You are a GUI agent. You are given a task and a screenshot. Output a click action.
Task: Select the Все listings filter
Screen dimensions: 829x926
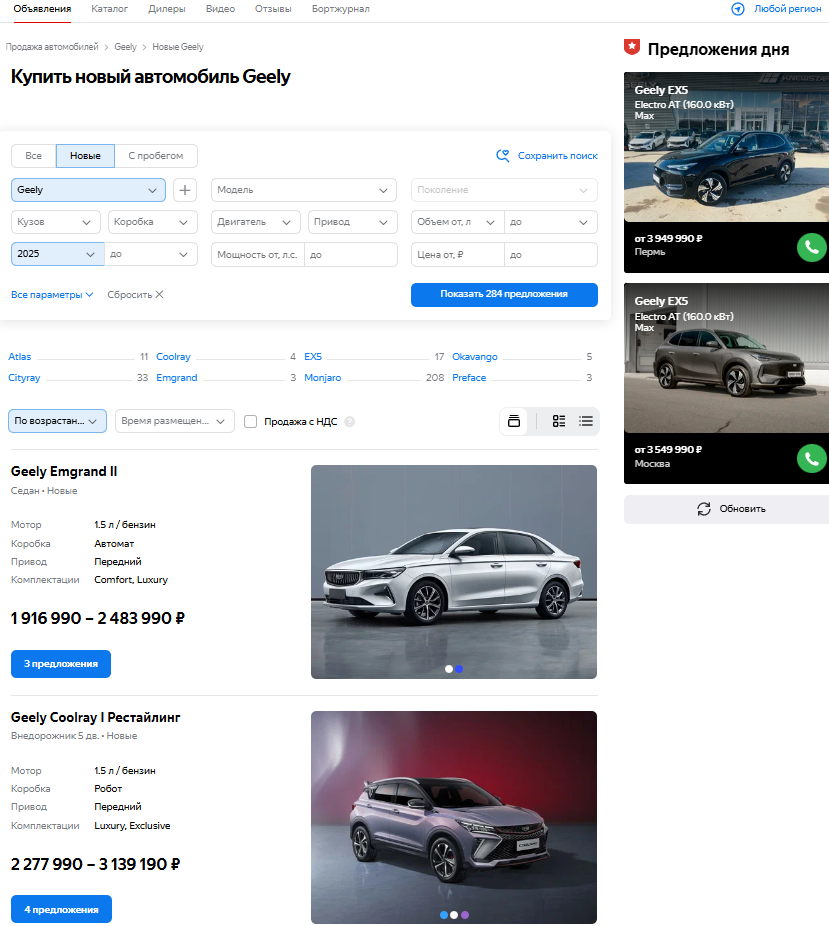pos(34,156)
